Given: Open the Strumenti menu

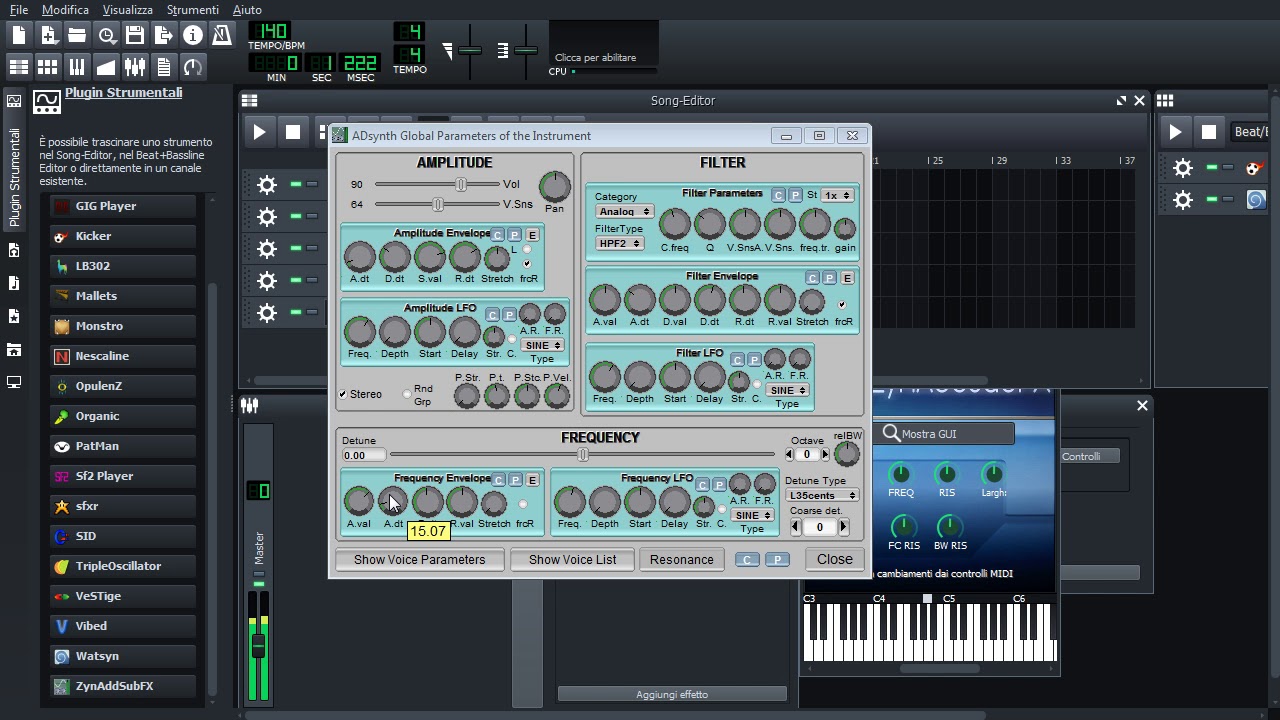Looking at the screenshot, I should 192,9.
